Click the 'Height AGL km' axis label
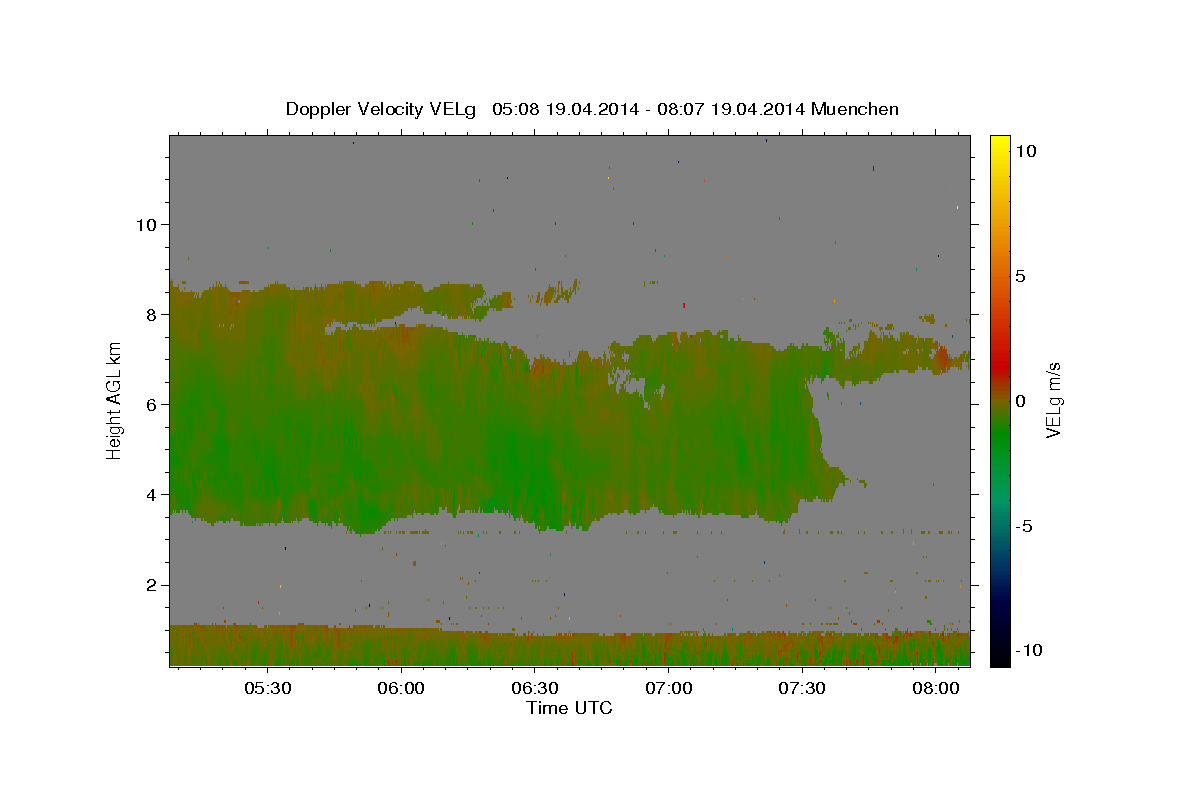The height and width of the screenshot is (800, 1200). click(115, 401)
